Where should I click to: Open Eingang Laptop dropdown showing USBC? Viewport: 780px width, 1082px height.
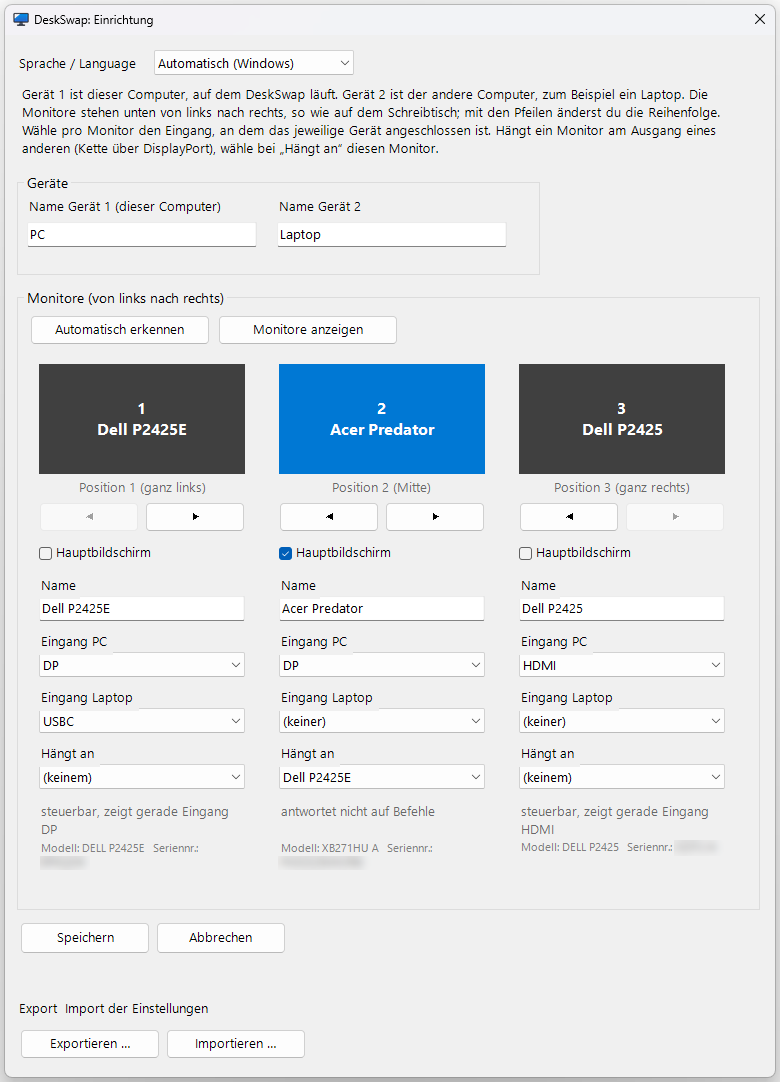pyautogui.click(x=142, y=721)
